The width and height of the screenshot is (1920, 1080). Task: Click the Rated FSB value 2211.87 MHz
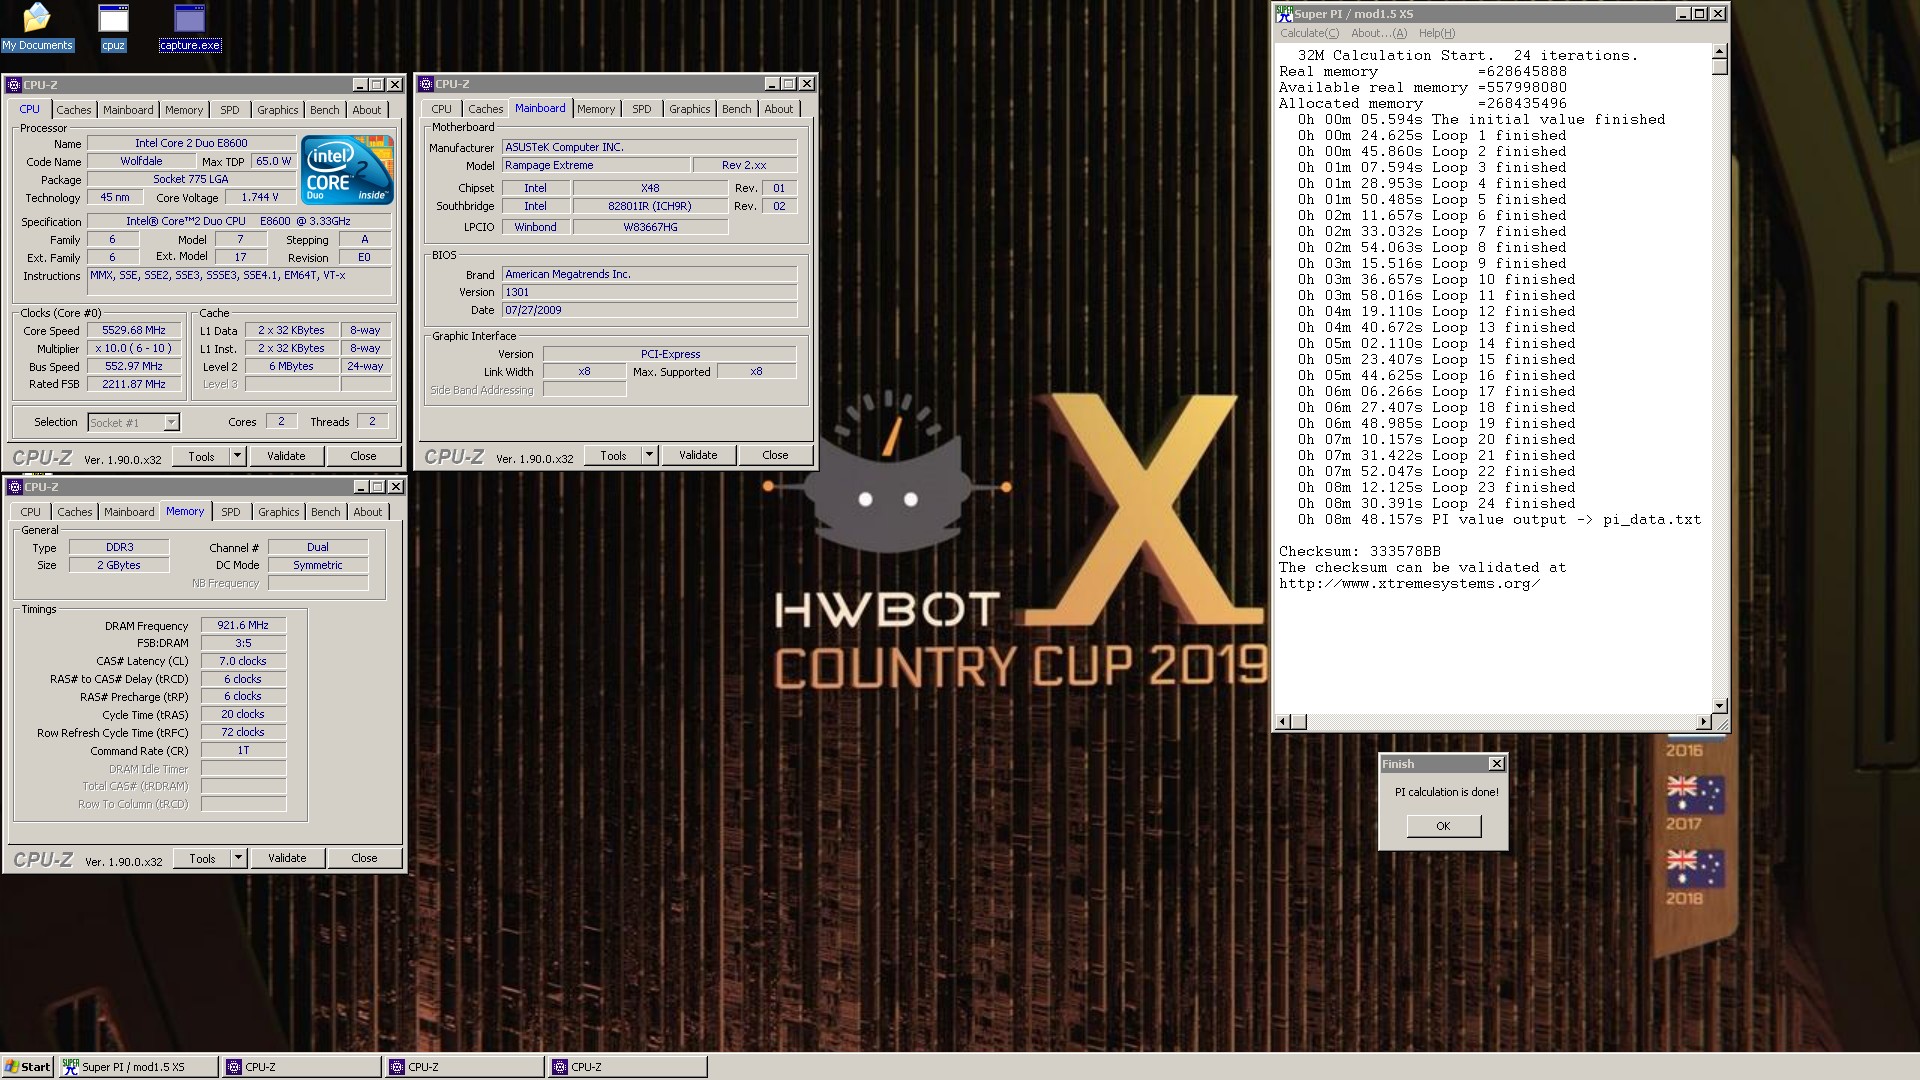click(x=134, y=385)
